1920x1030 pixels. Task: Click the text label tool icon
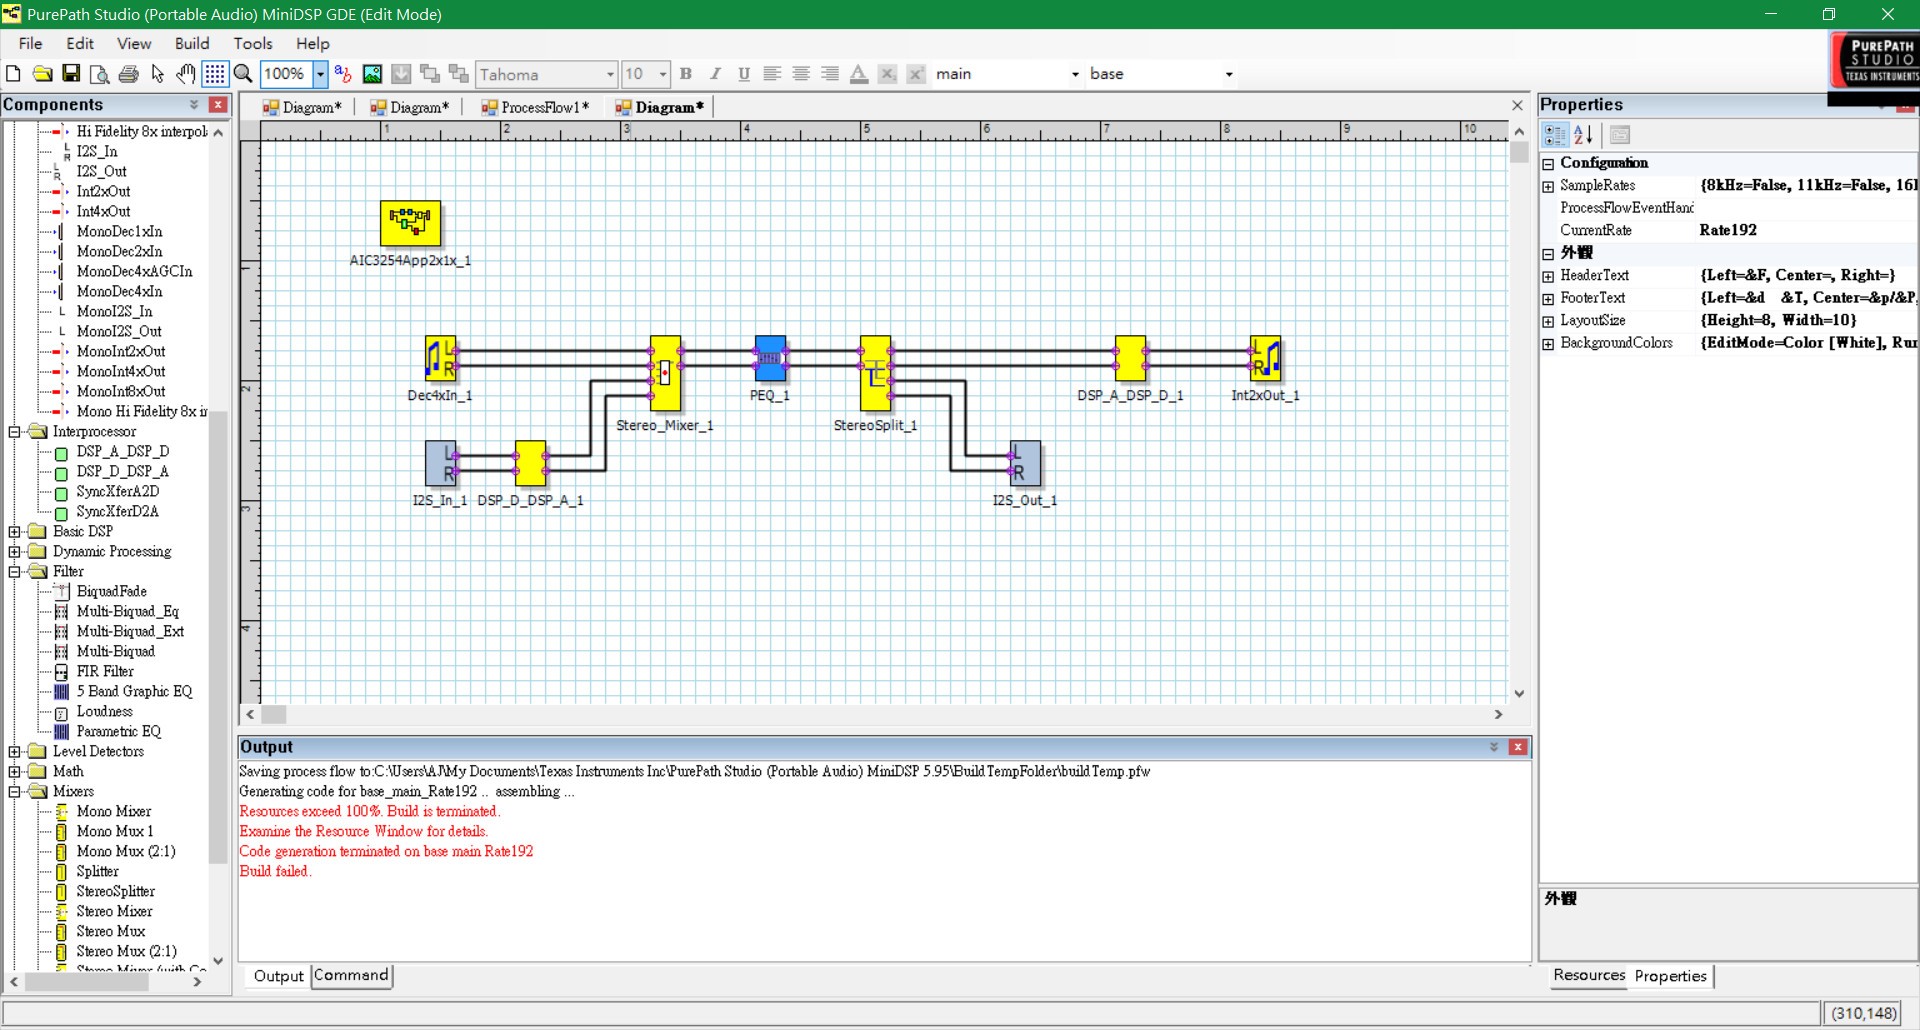[343, 74]
